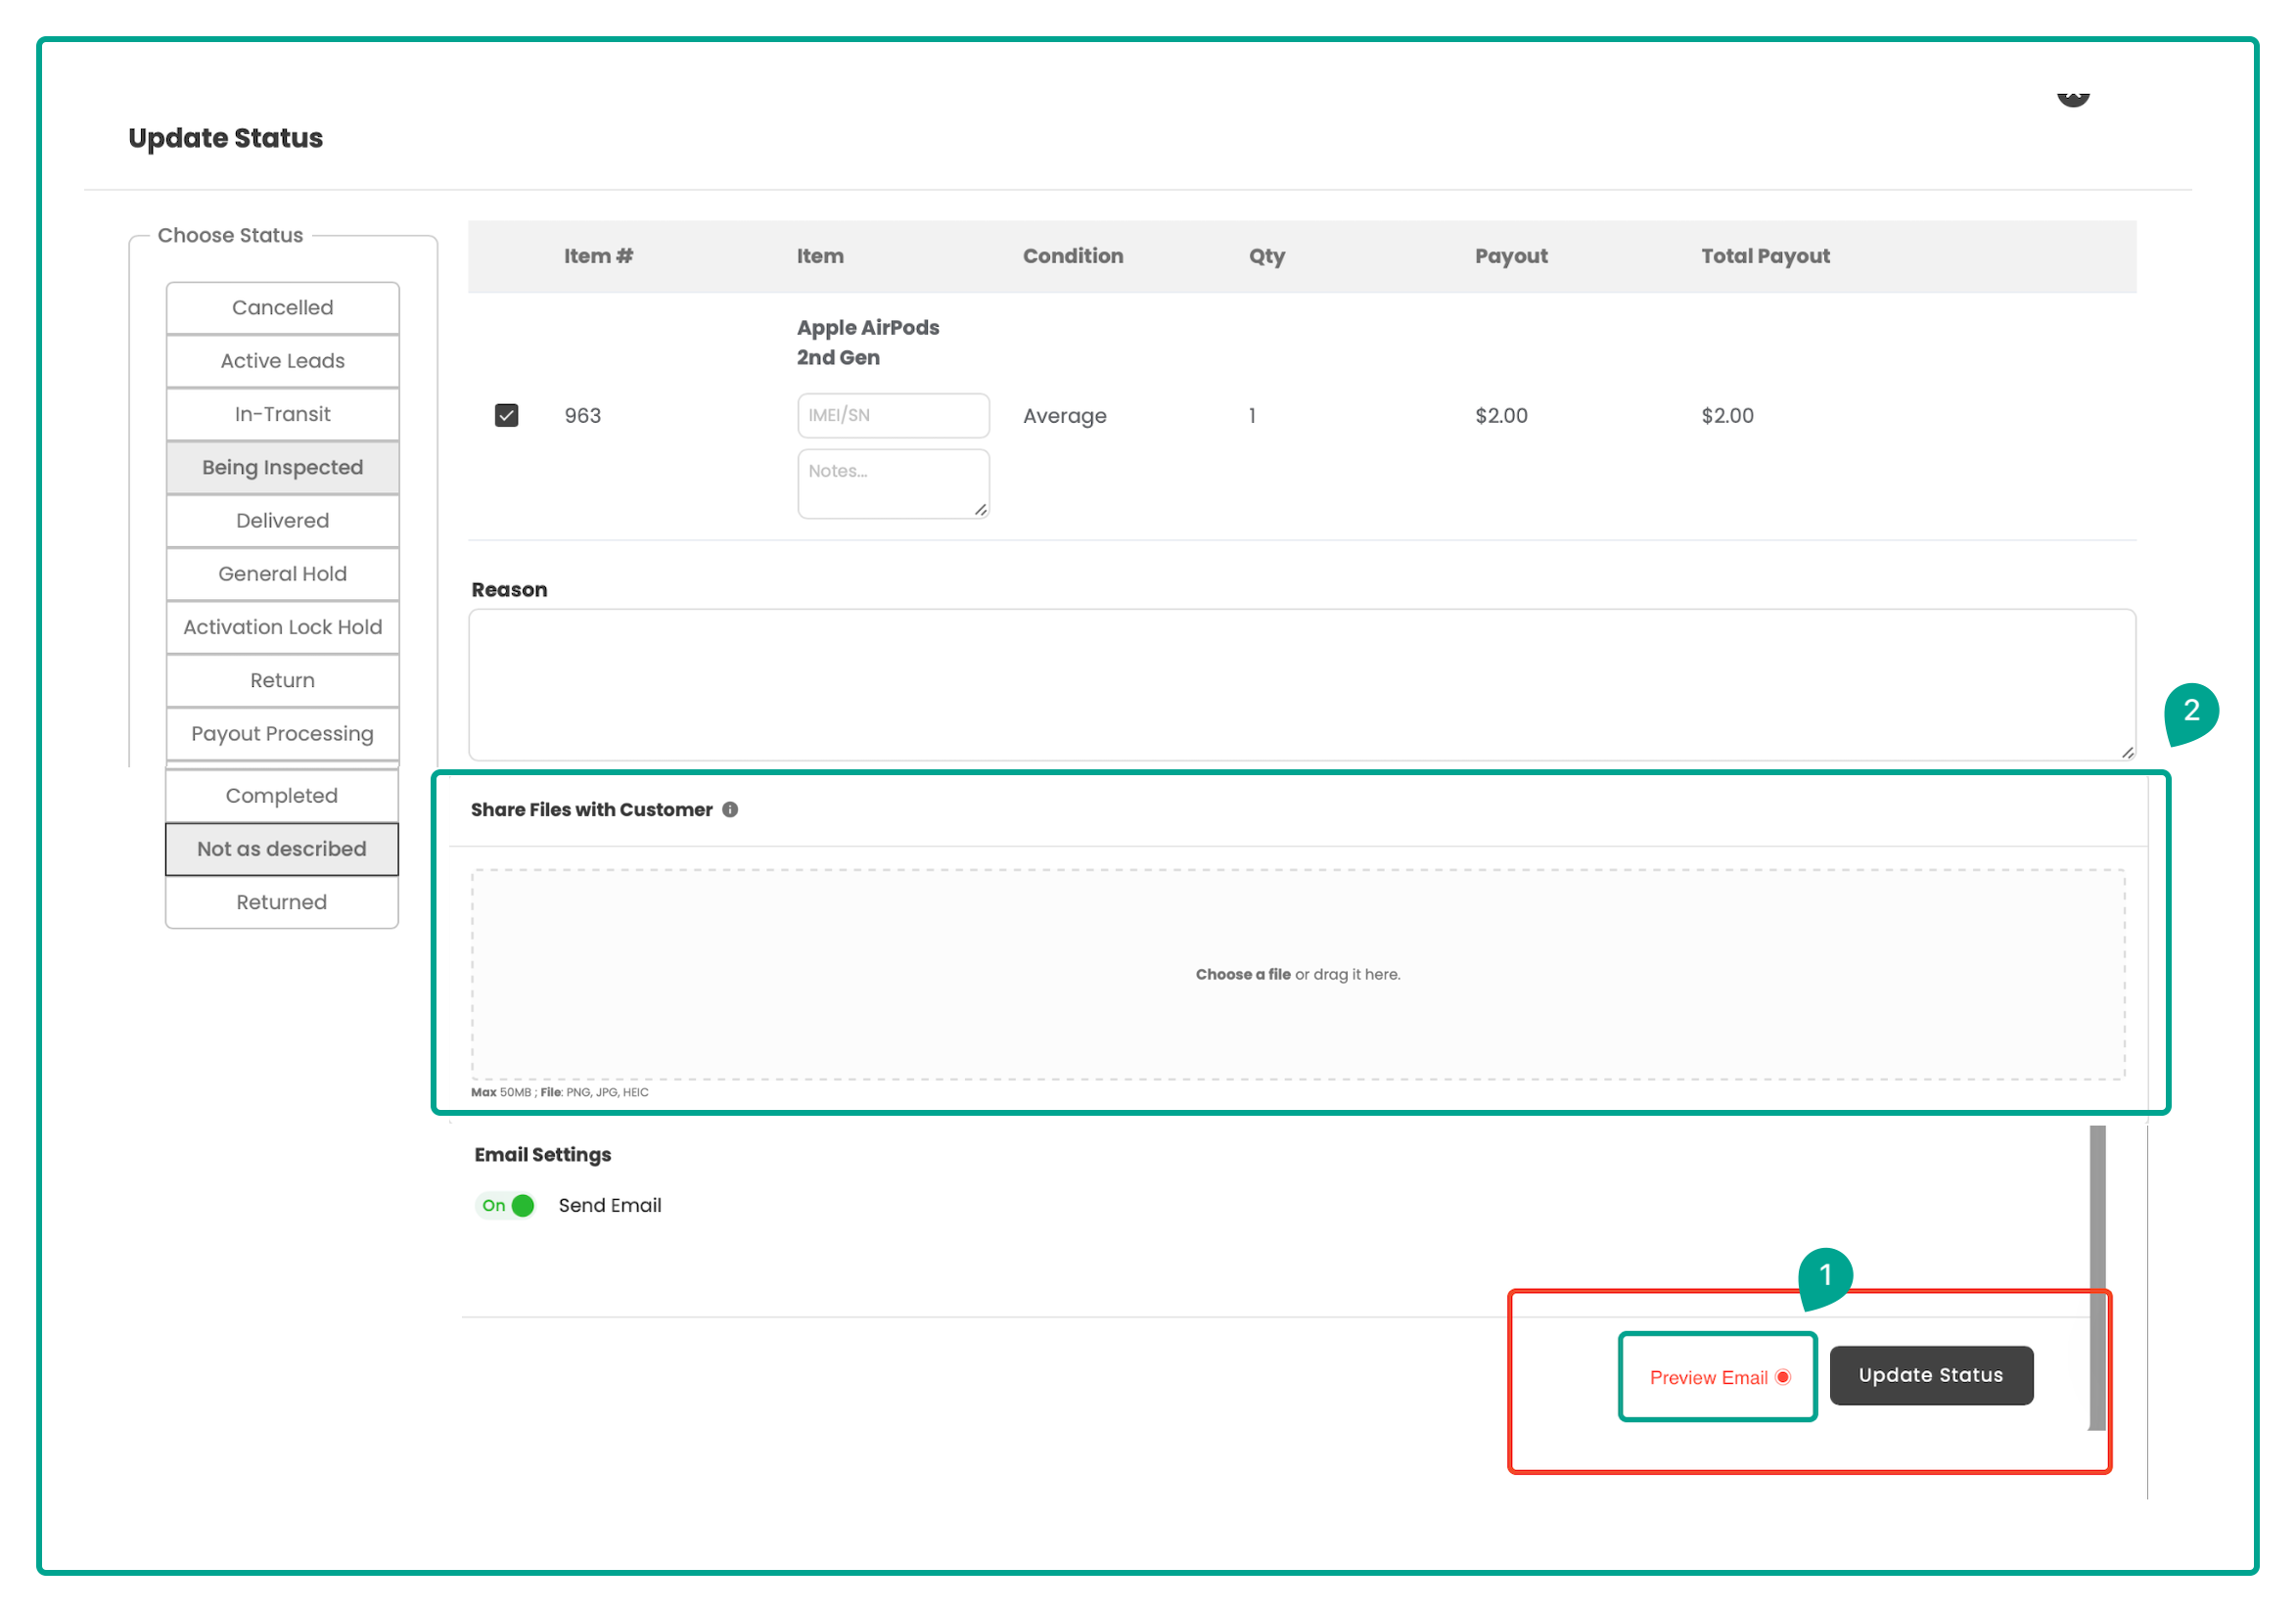Click the Update Status button
Image resolution: width=2296 pixels, height=1612 pixels.
point(1932,1376)
